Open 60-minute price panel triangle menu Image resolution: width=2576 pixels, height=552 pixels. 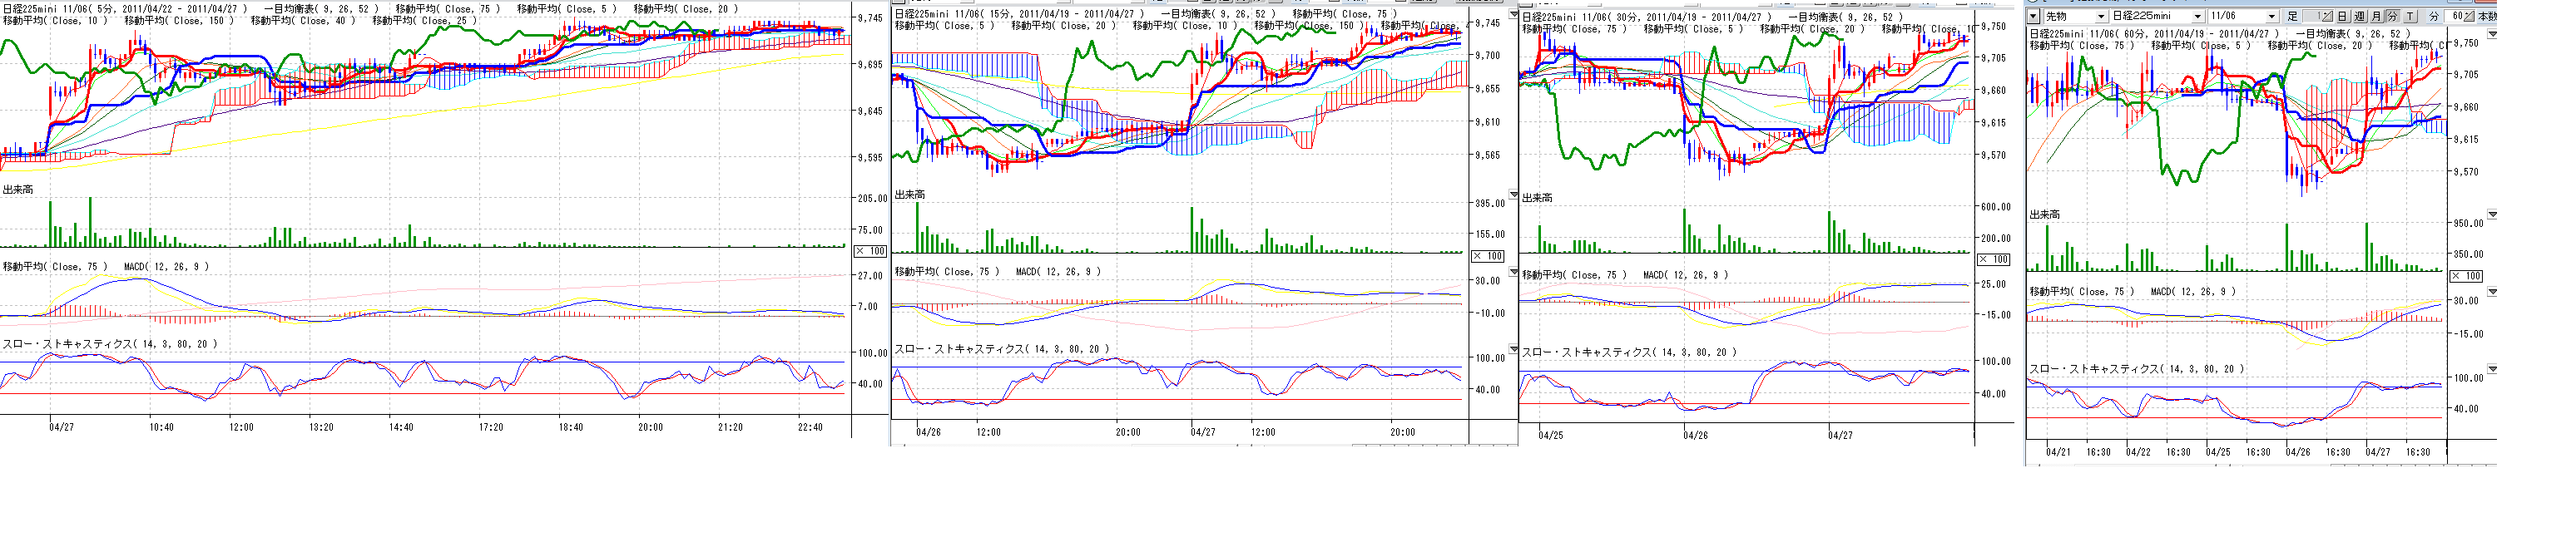click(2492, 35)
